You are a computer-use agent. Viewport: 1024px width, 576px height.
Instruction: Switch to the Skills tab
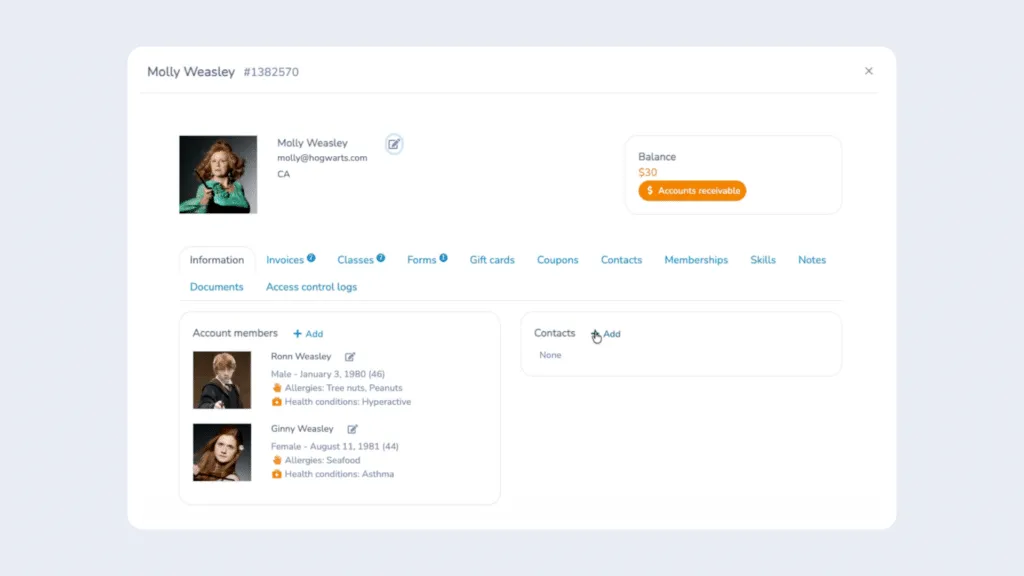pyautogui.click(x=763, y=260)
